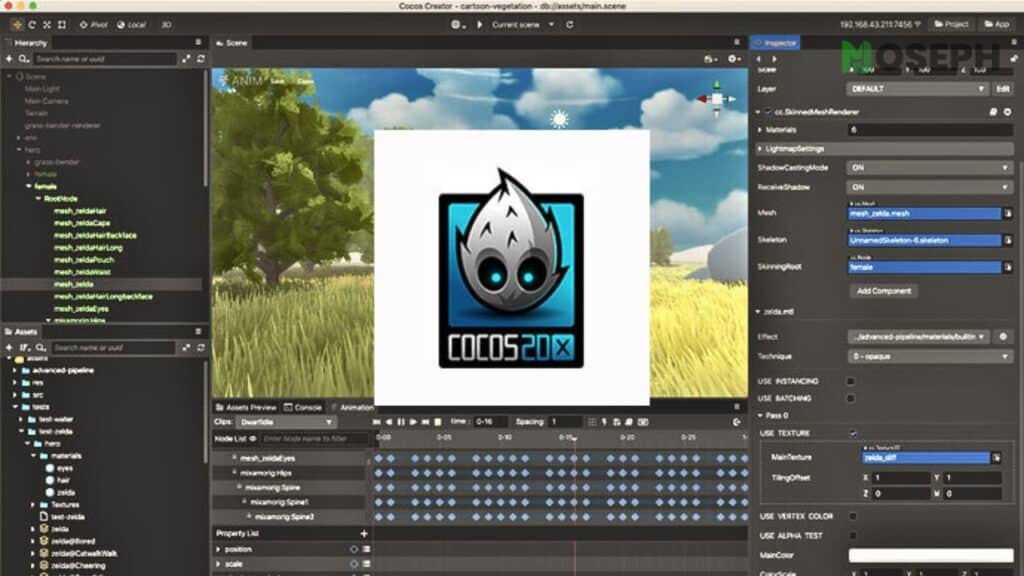Open the Hierarchy panel menu
This screenshot has height=576, width=1024.
[199, 42]
